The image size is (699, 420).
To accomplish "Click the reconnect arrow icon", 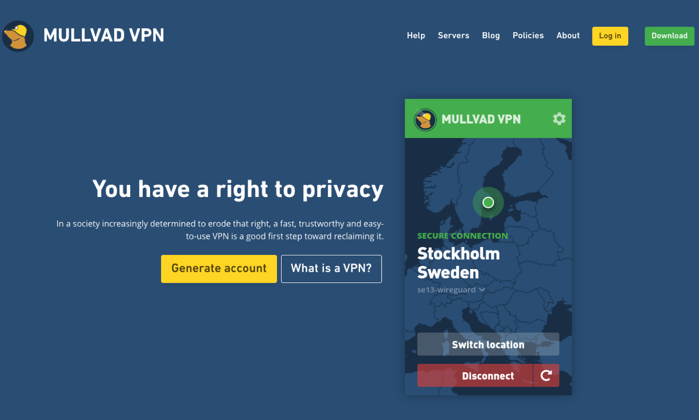I will coord(547,375).
